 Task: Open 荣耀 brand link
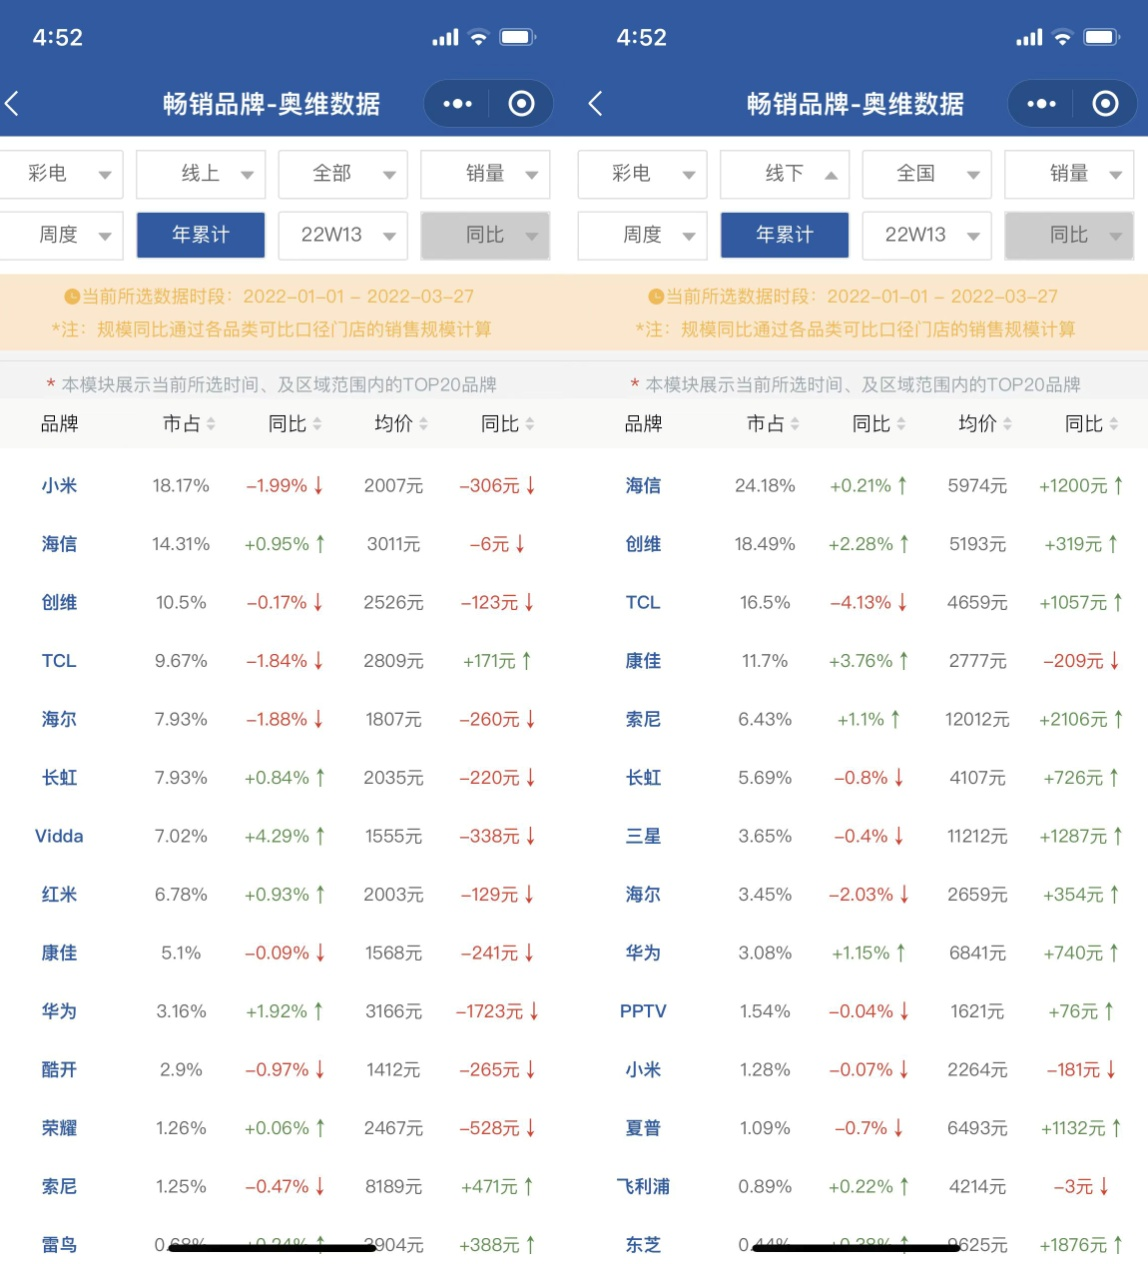coord(59,1128)
